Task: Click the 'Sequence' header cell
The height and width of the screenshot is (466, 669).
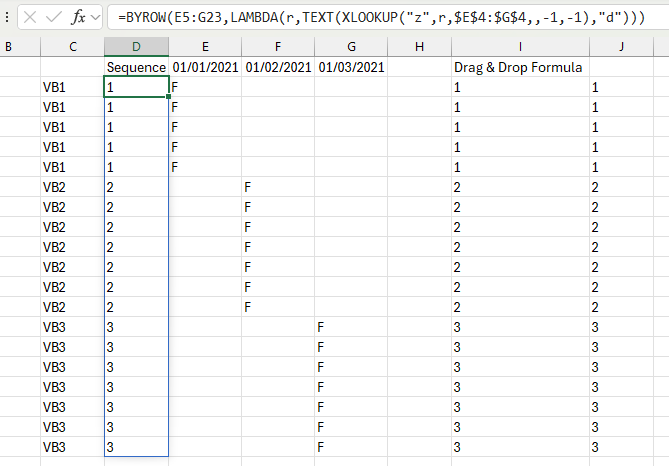Action: point(137,67)
